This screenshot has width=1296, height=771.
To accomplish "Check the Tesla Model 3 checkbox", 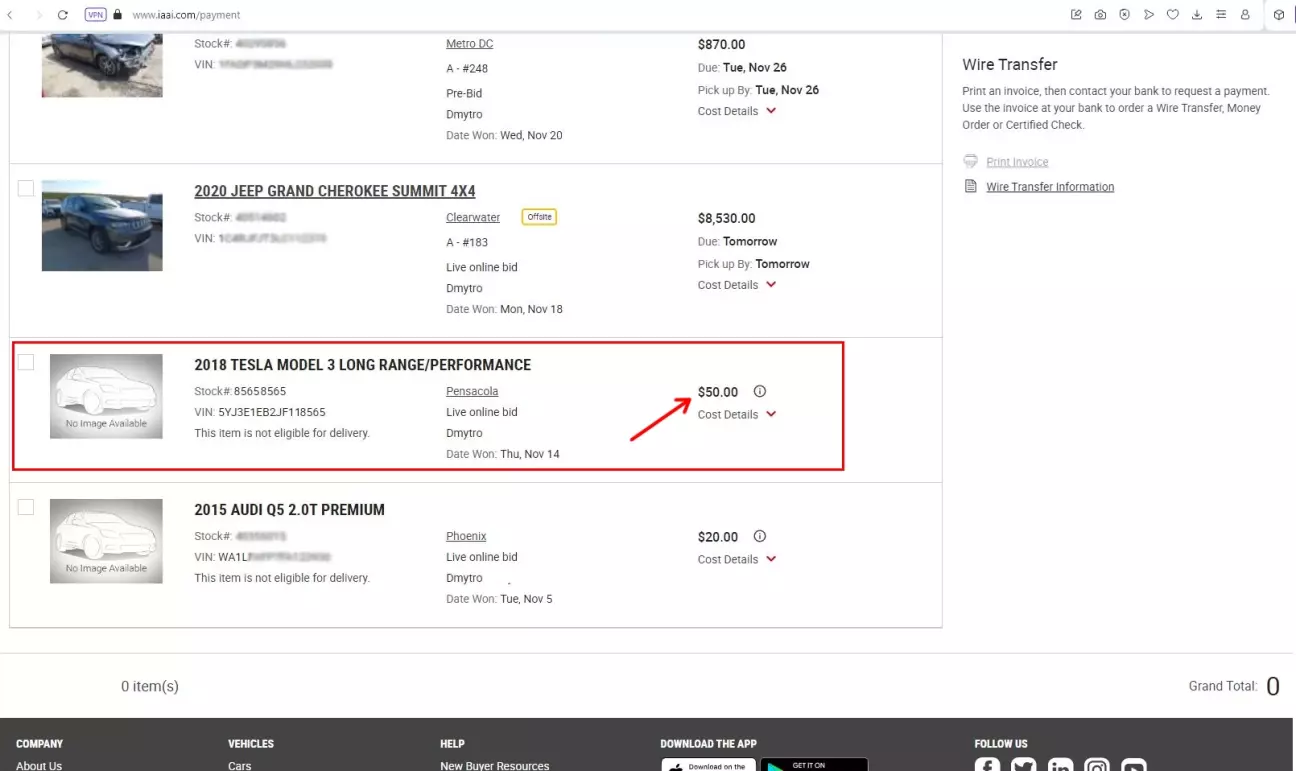I will 26,362.
